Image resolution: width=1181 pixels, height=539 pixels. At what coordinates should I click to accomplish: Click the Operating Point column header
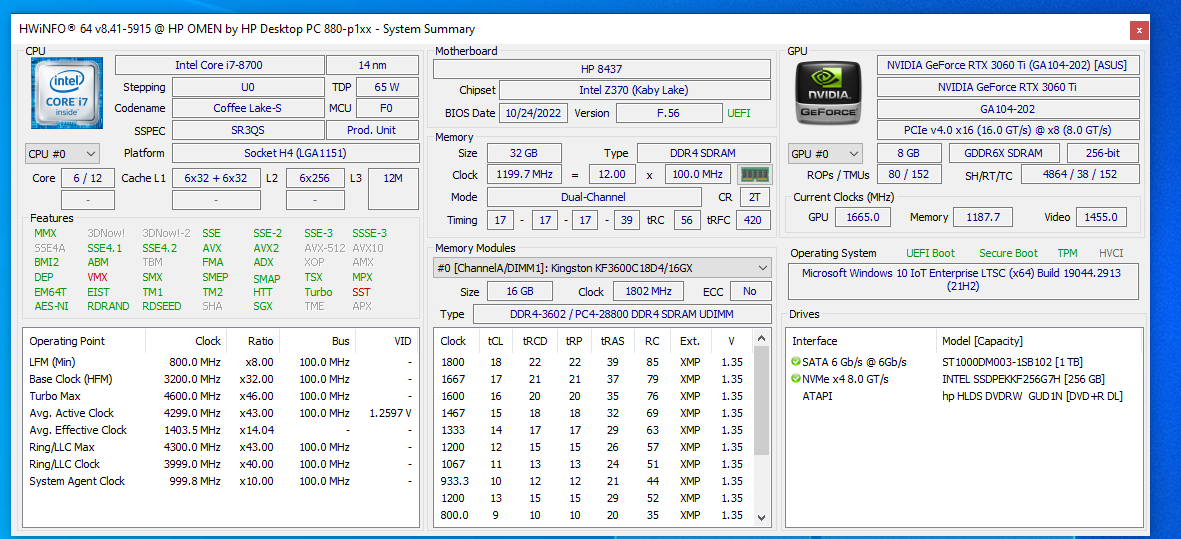point(68,341)
